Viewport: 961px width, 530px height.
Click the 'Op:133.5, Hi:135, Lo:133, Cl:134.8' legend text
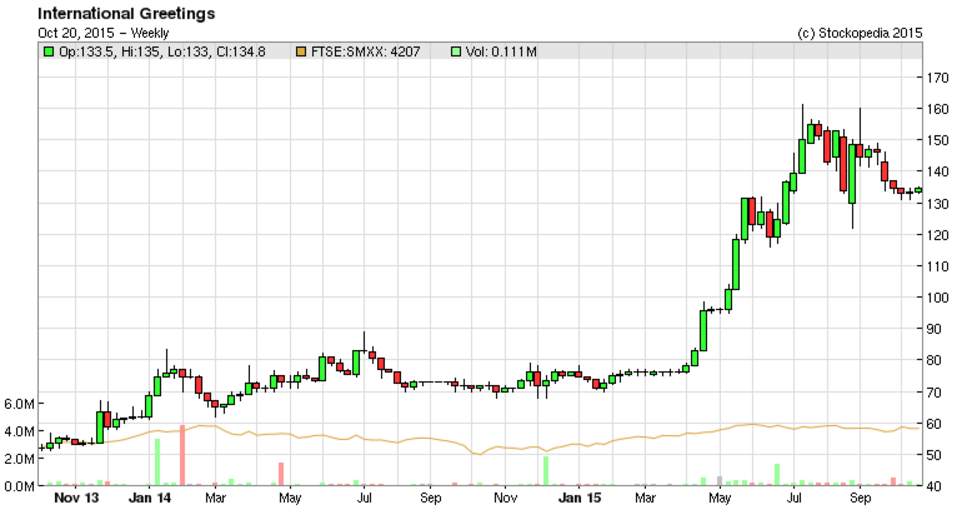pos(162,52)
